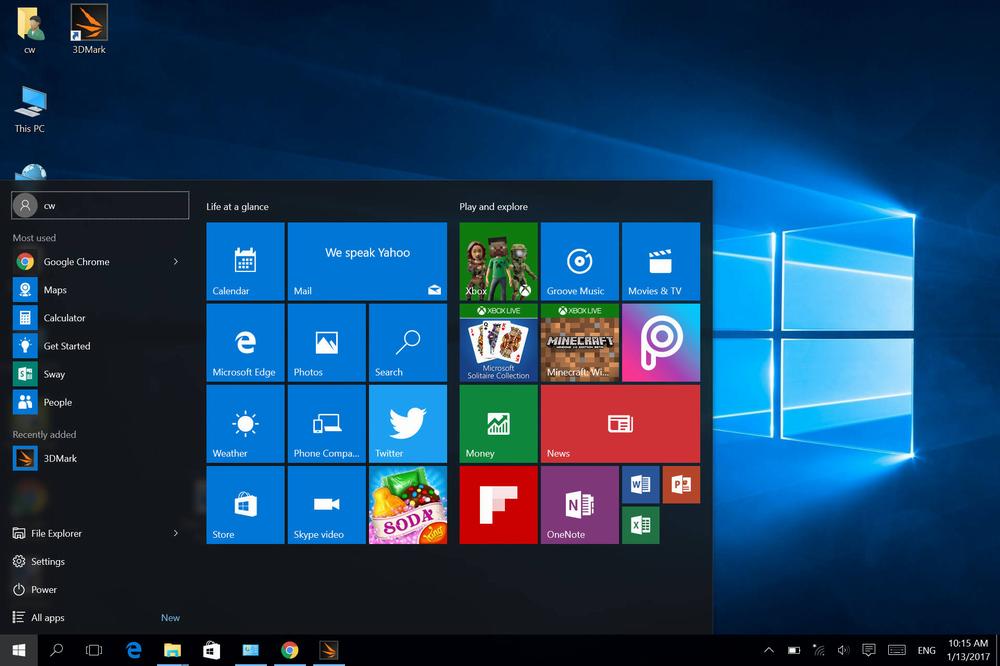Image resolution: width=1000 pixels, height=666 pixels.
Task: Open Settings from Start menu
Action: tap(47, 562)
